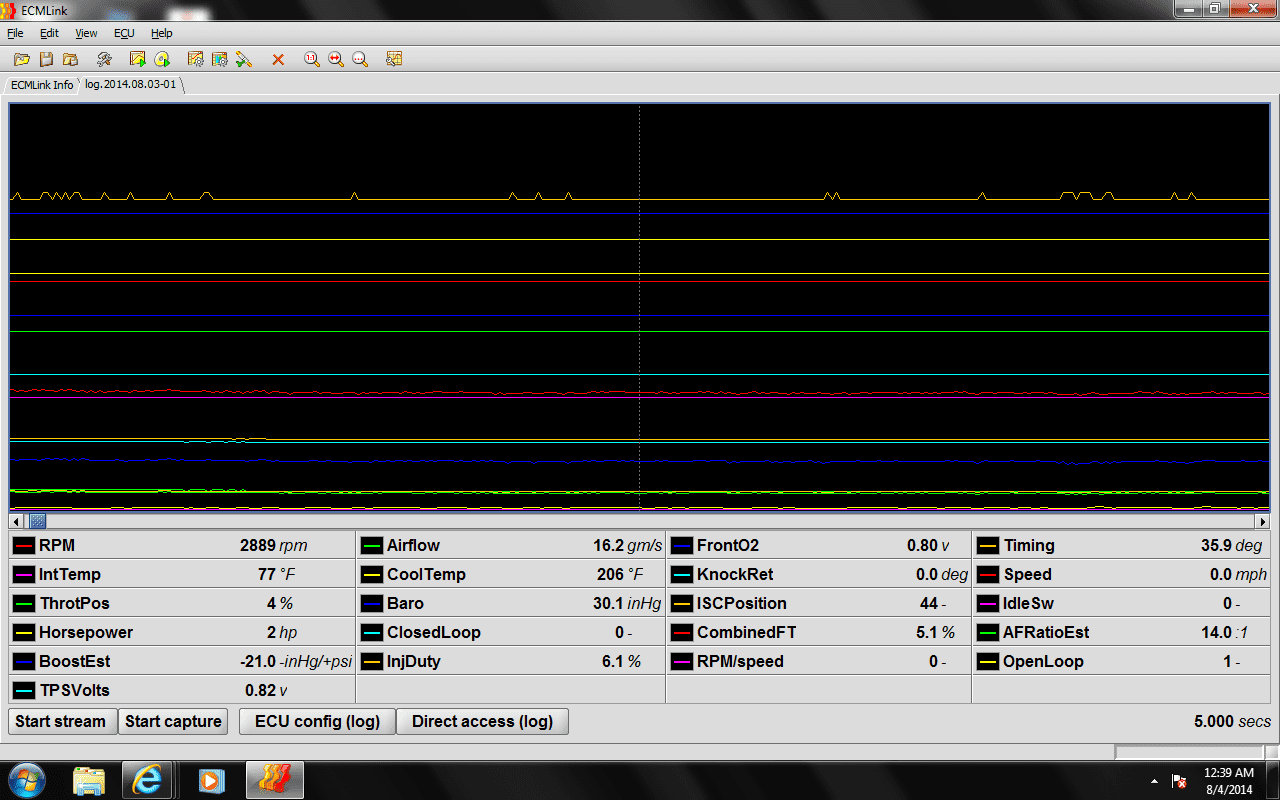Open a file with the folder icon
Screen dimensions: 1280x800
coord(21,60)
